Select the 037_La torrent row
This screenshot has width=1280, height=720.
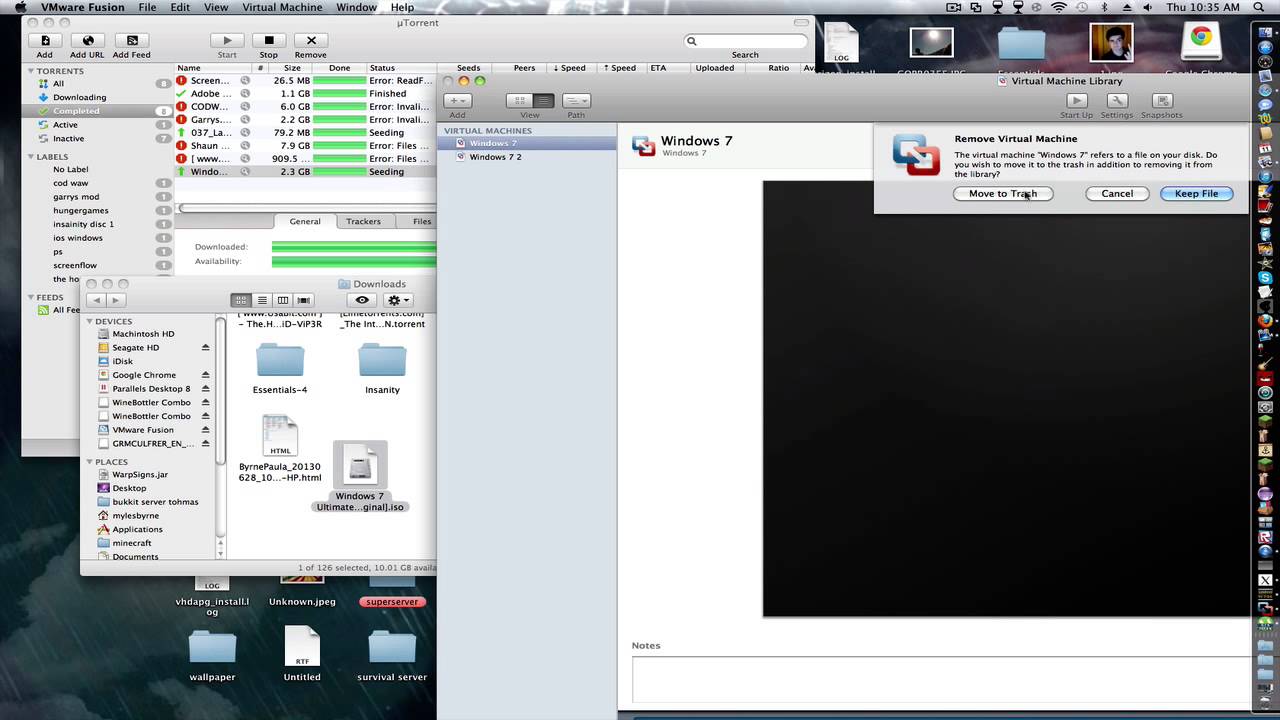pyautogui.click(x=306, y=133)
